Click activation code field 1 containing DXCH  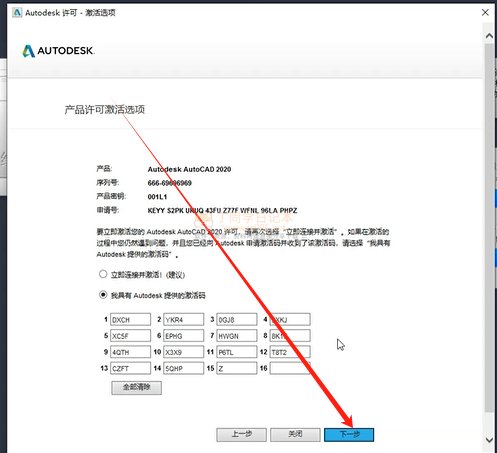pyautogui.click(x=130, y=319)
